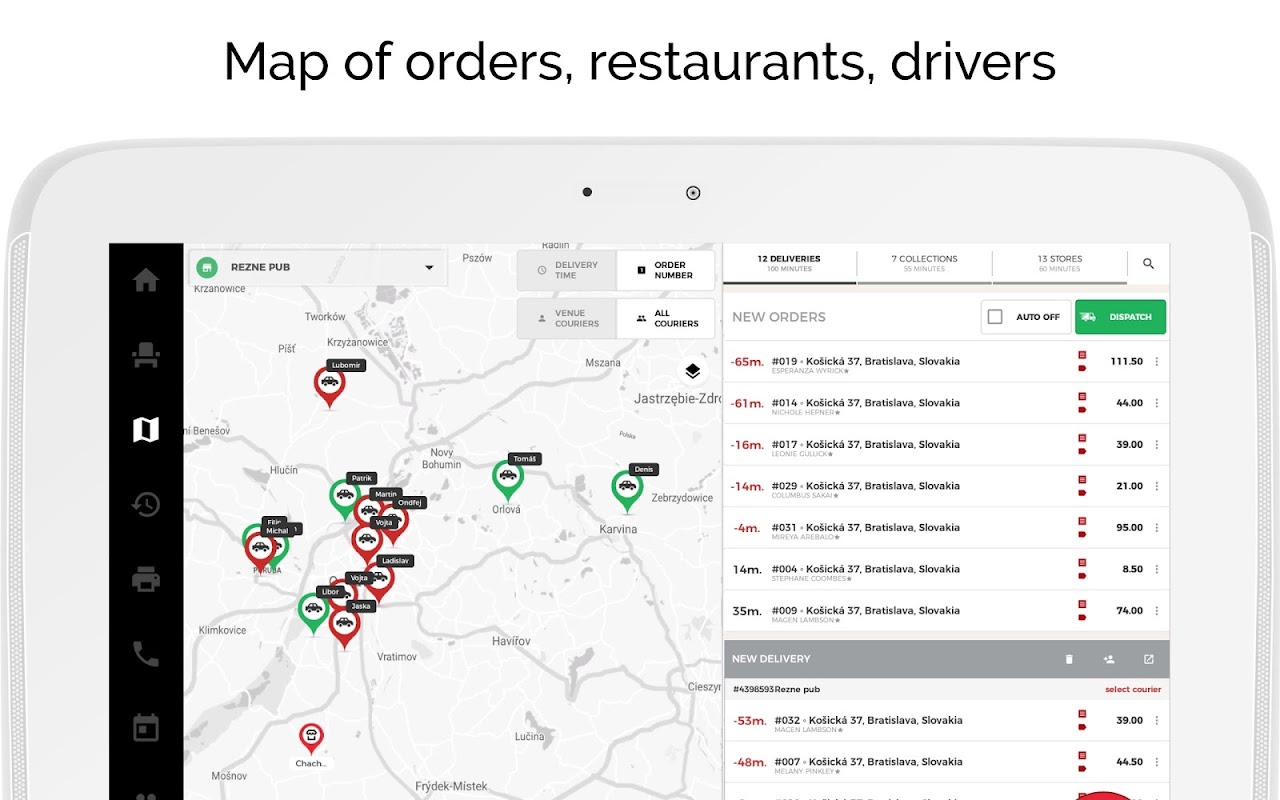Open the Home icon in the sidebar
The width and height of the screenshot is (1280, 800).
pos(146,280)
